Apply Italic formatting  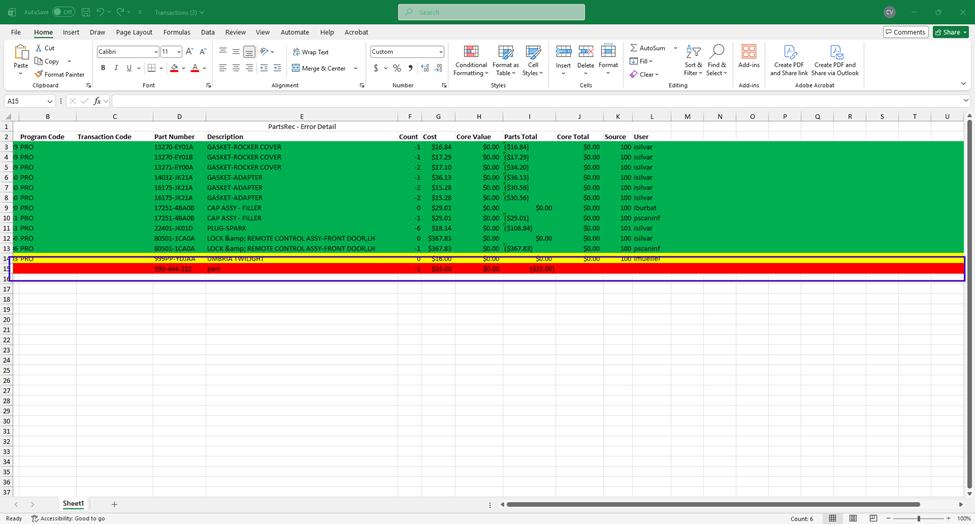pos(116,68)
